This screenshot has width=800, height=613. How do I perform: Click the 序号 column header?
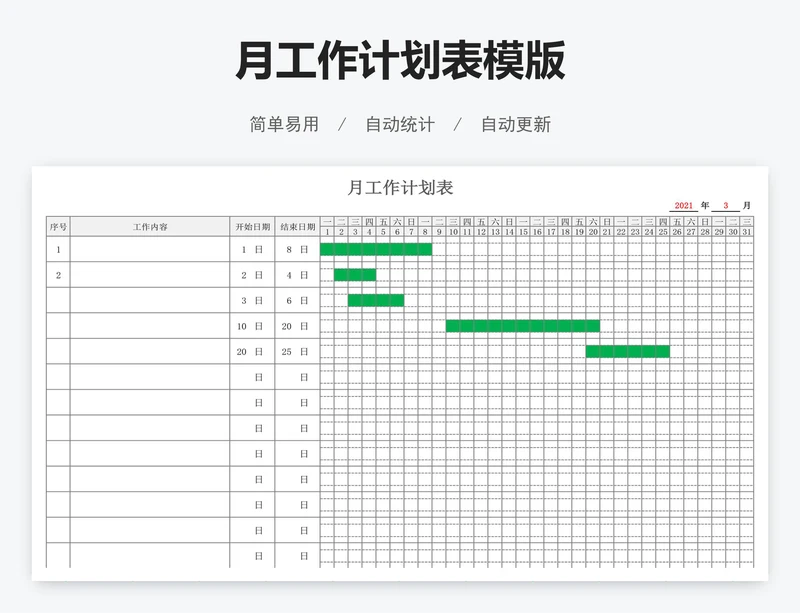point(58,227)
